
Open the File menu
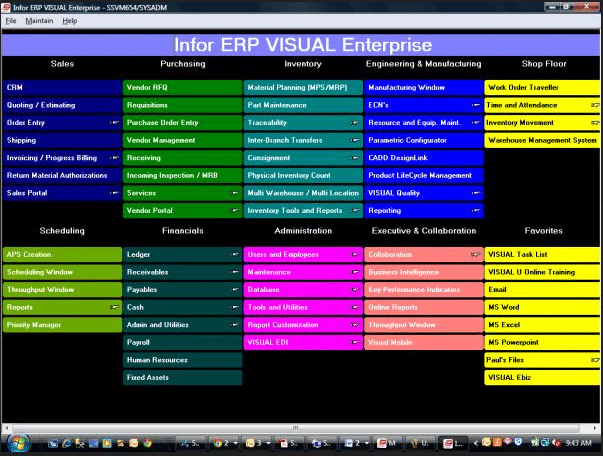(11, 20)
